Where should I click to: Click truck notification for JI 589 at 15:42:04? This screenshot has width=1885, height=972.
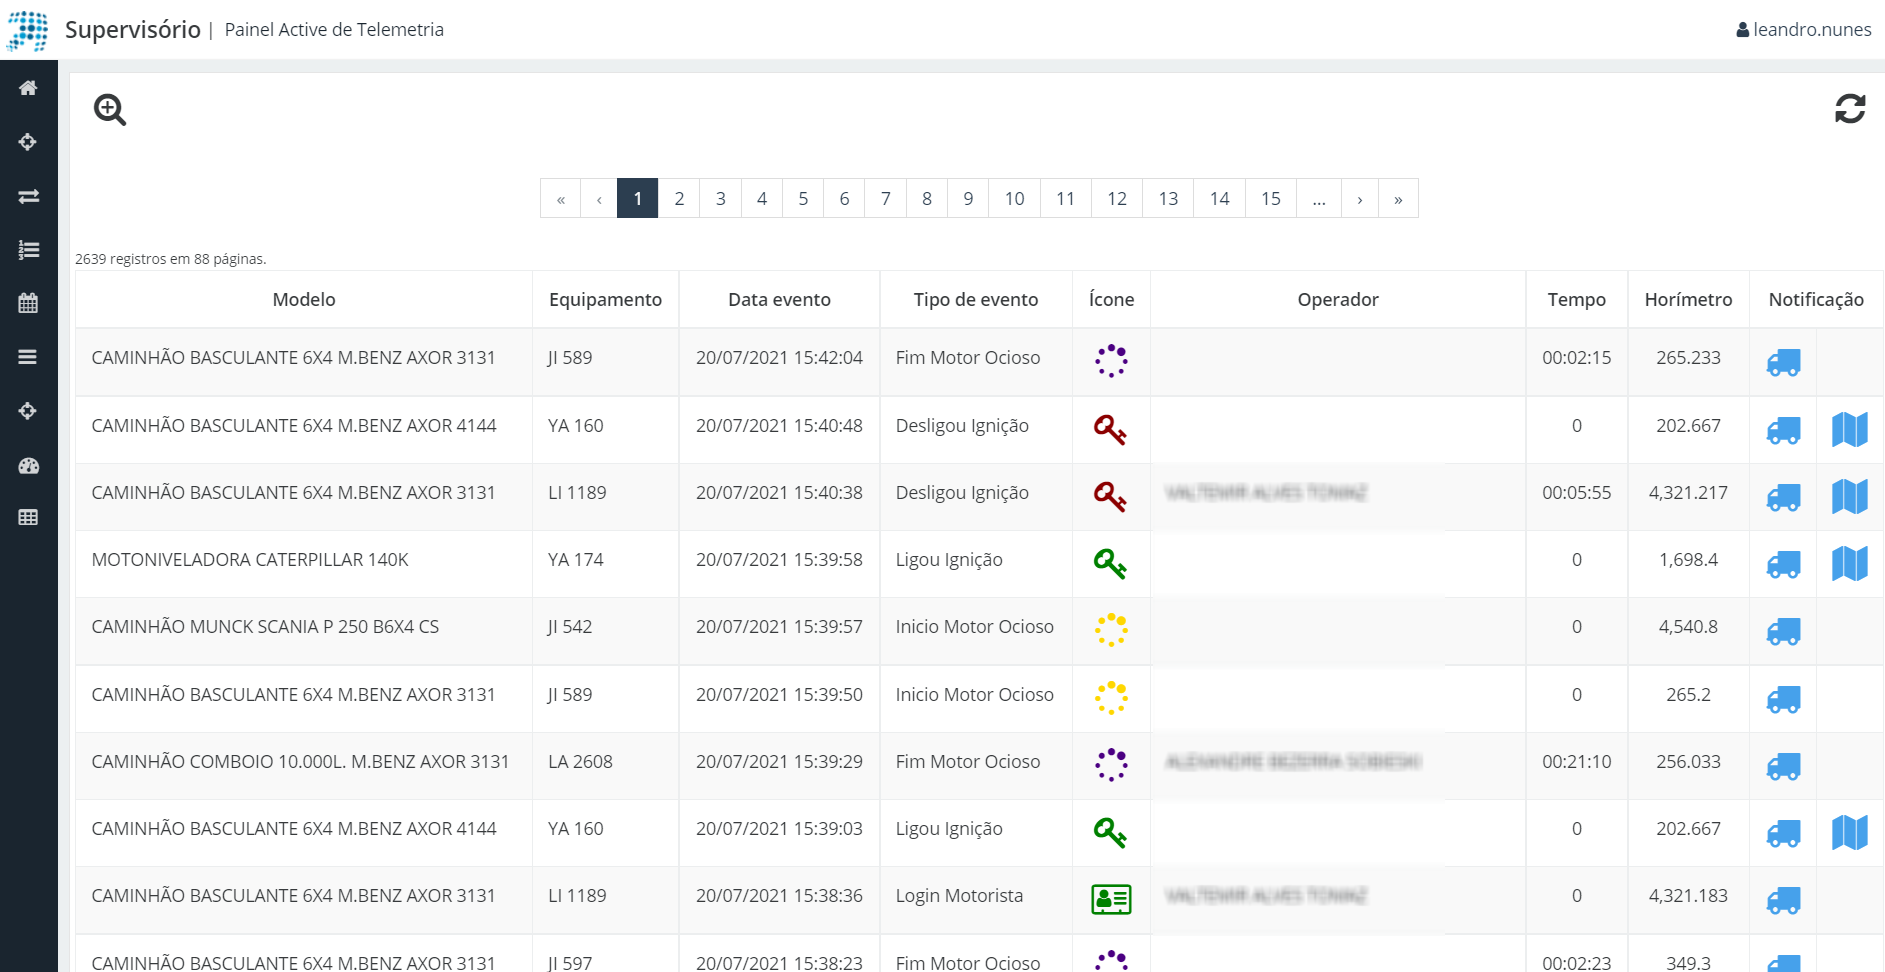point(1783,363)
